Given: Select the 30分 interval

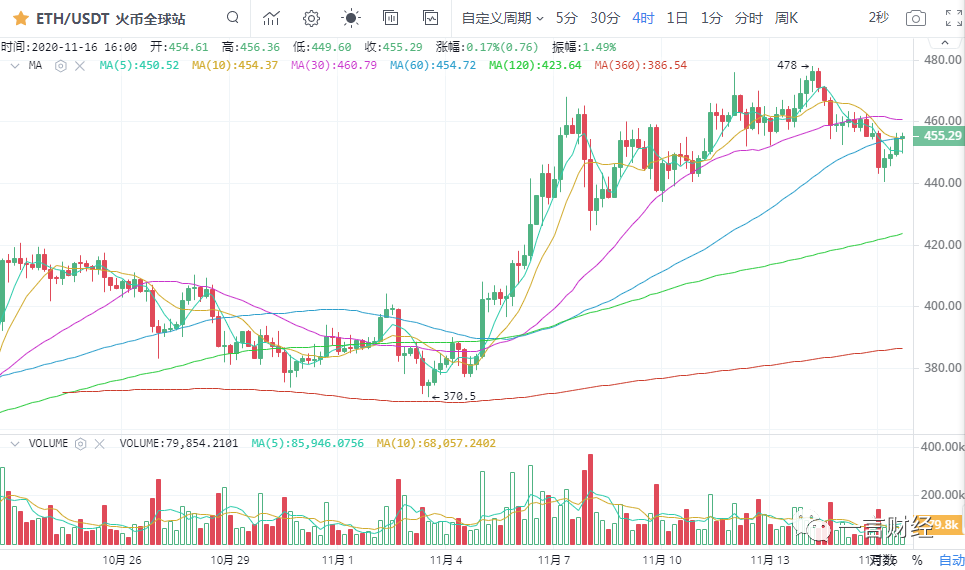Looking at the screenshot, I should click(x=604, y=18).
